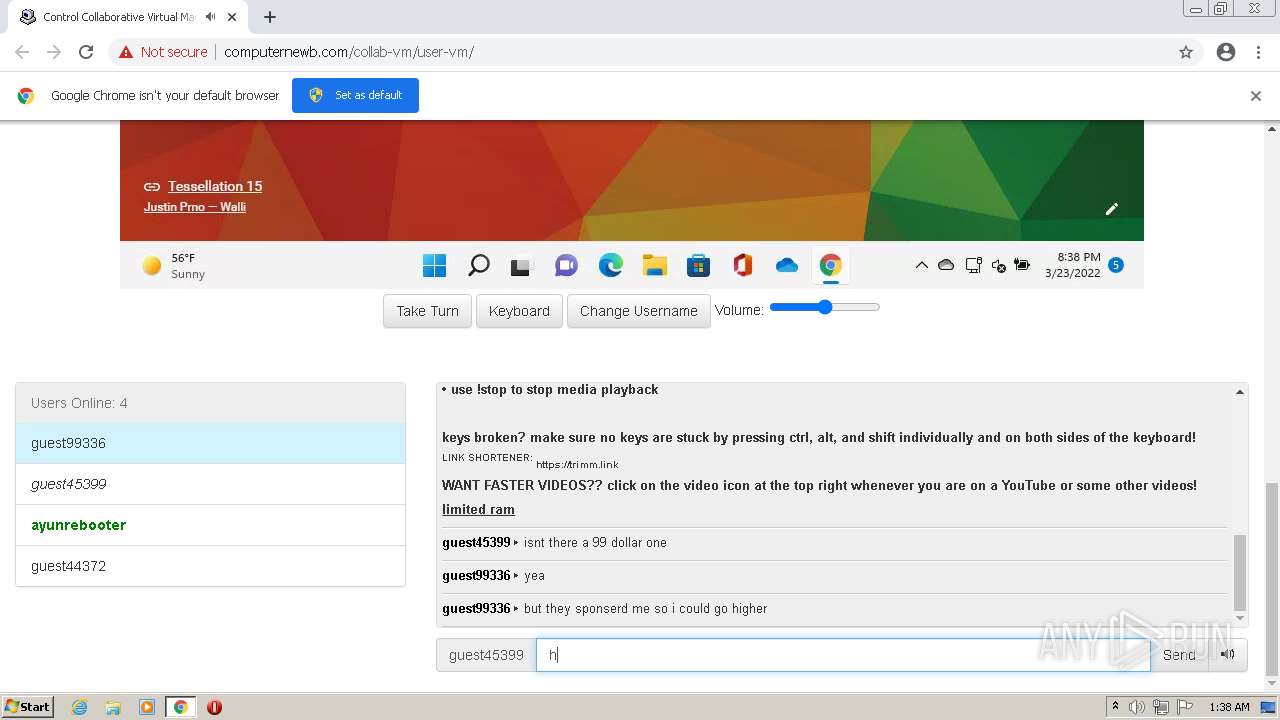Toggle the chat sound speaker icon
Image resolution: width=1280 pixels, height=720 pixels.
(1228, 655)
